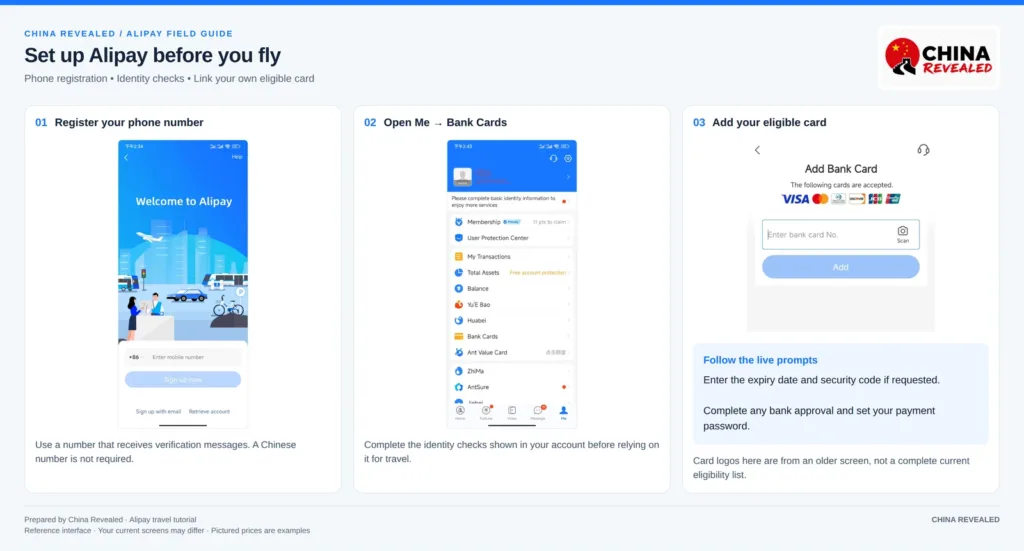Open Help on the Alipay welcome screen
Viewport: 1024px width, 551px height.
tap(237, 157)
